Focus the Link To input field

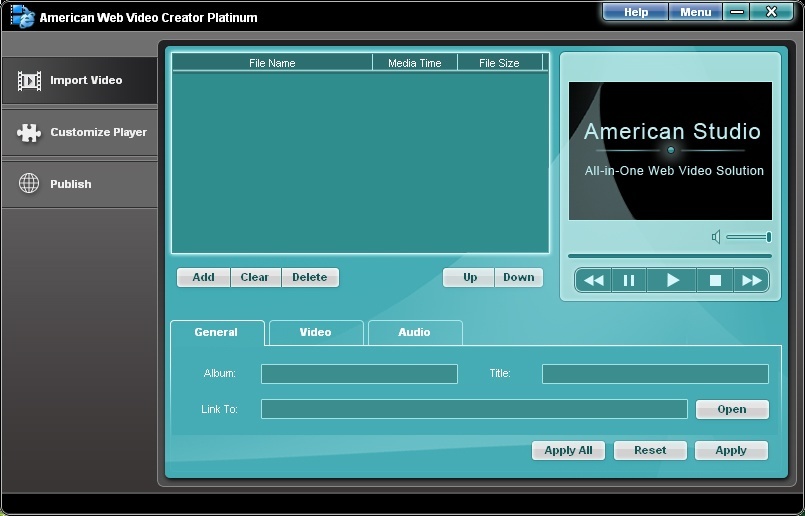(474, 409)
